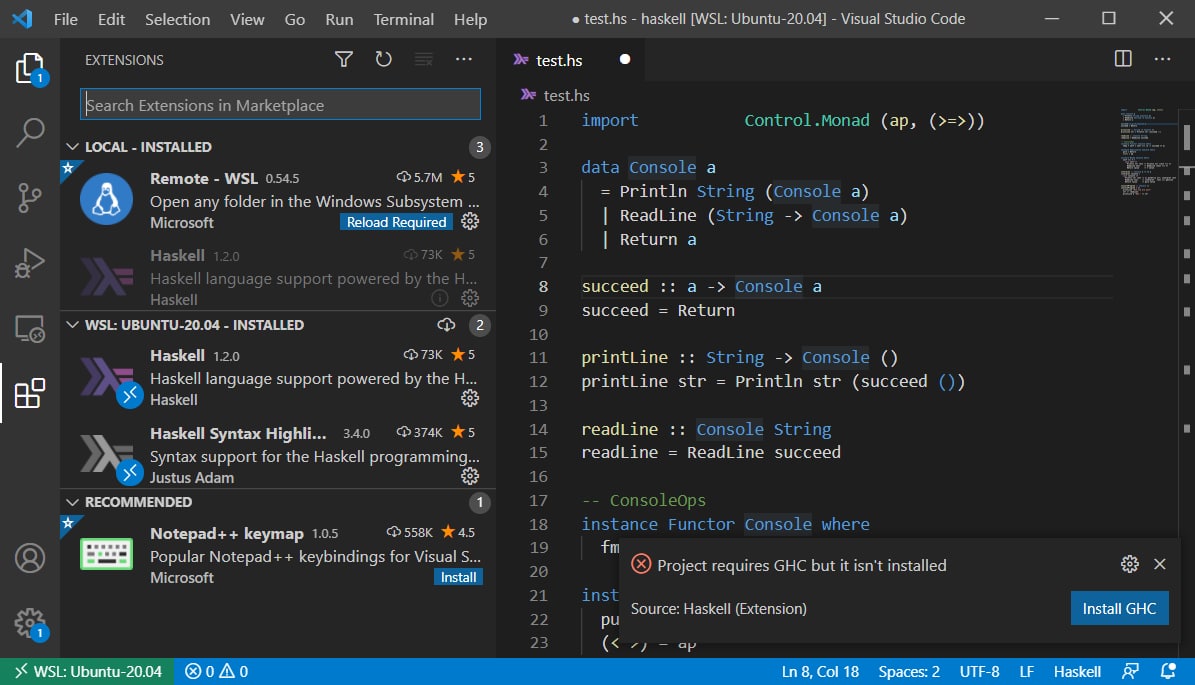Click Reload Required for Remote - WSL
The image size is (1195, 685).
click(396, 222)
